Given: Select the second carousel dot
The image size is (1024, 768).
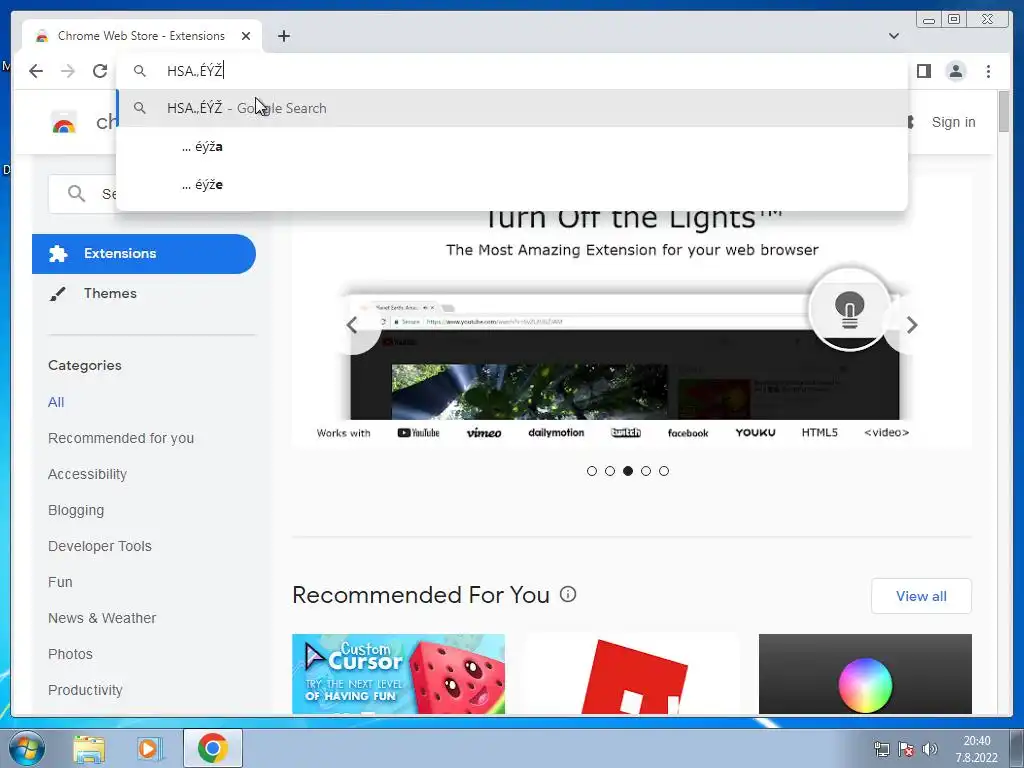Looking at the screenshot, I should 610,471.
